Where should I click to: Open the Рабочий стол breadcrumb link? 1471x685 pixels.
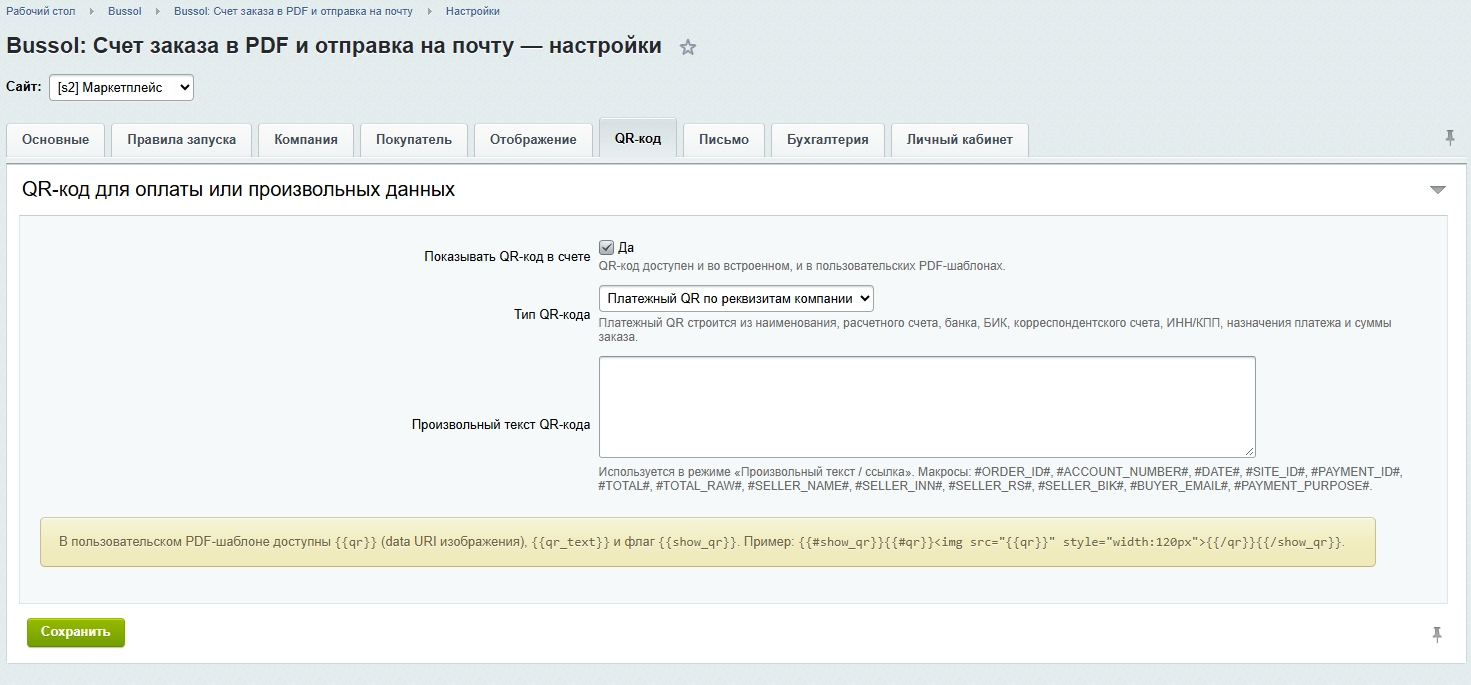41,11
